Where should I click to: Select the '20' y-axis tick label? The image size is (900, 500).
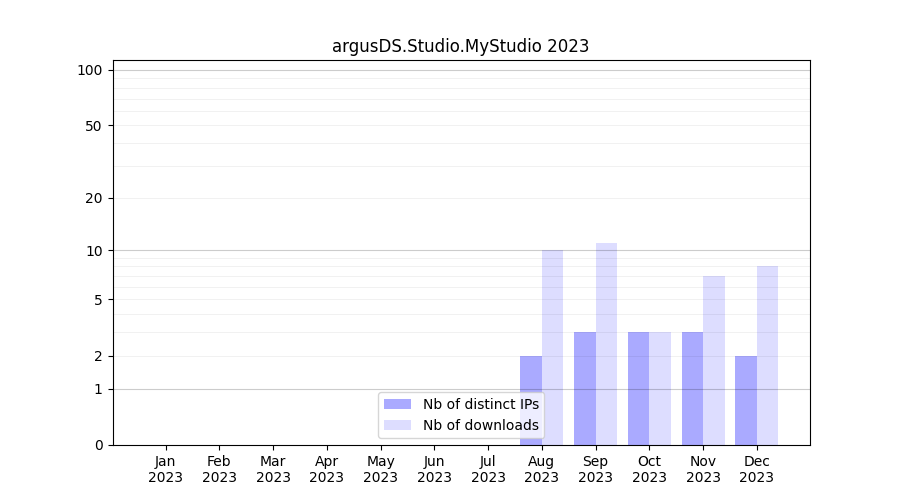pos(95,198)
